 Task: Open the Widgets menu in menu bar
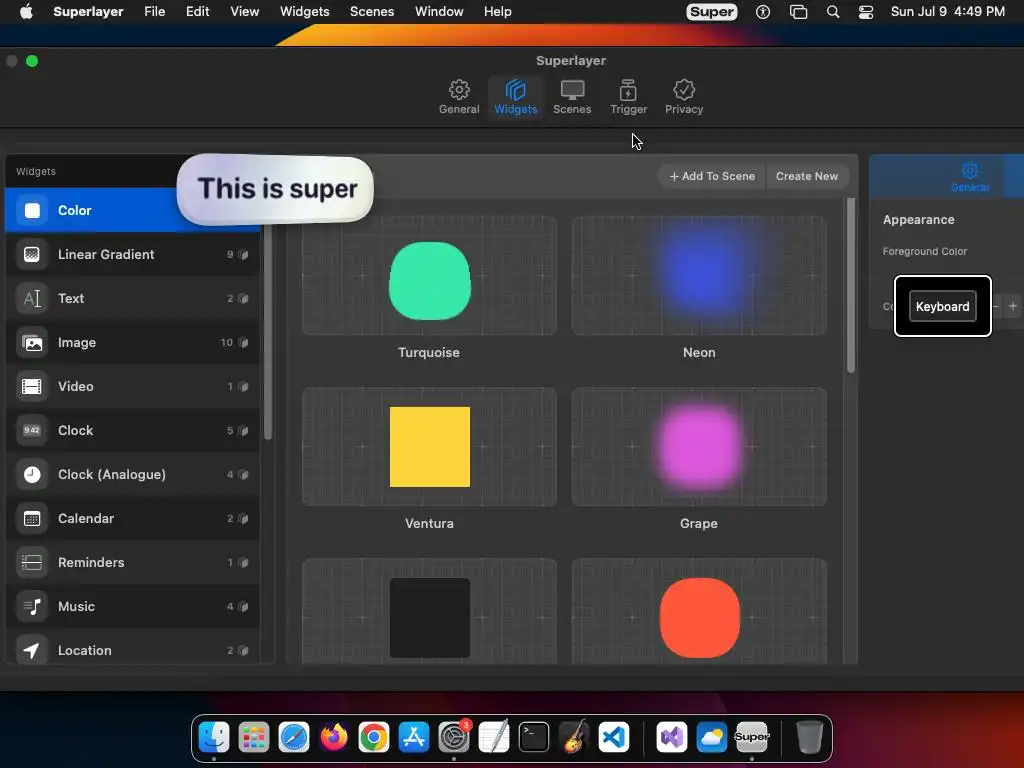[304, 12]
